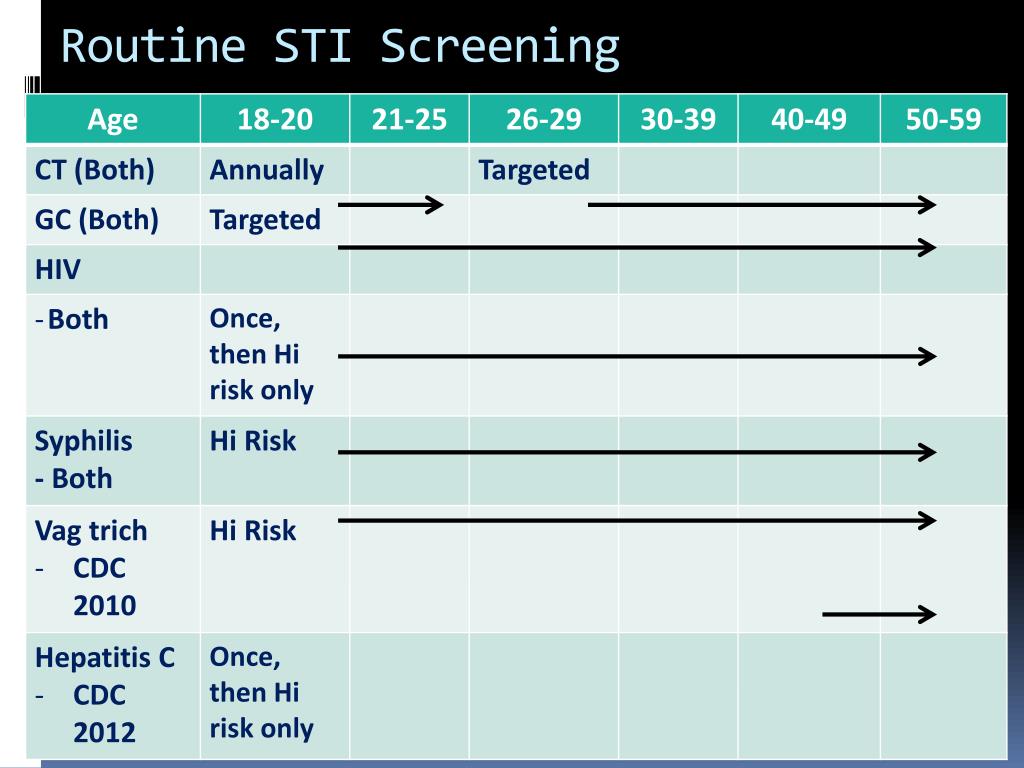Click Once, then Hi risk only in Hepatitis row
The height and width of the screenshot is (768, 1024).
click(x=261, y=693)
